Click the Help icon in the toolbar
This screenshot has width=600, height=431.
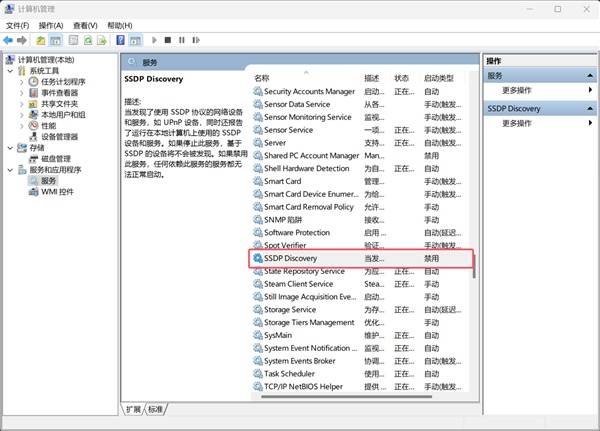[x=119, y=40]
